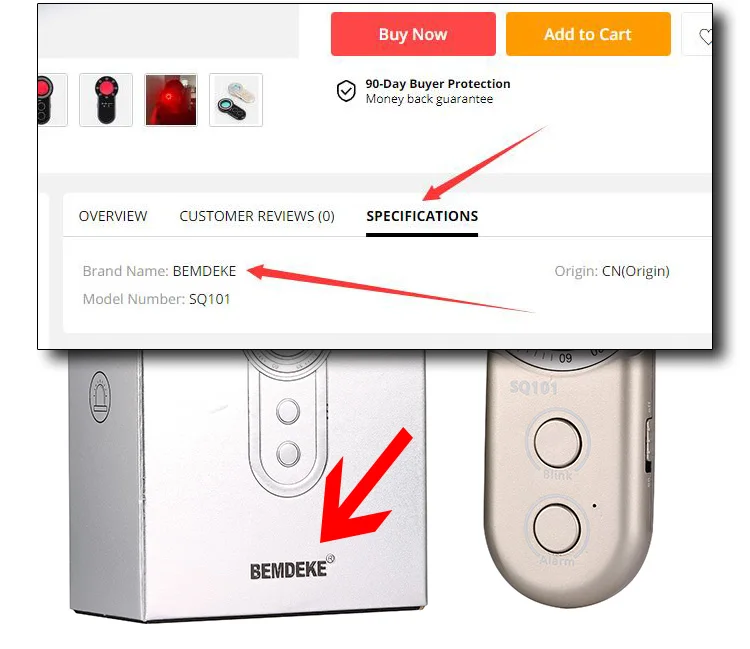The height and width of the screenshot is (649, 750).
Task: Click the Buyer Protection shield icon
Action: tap(346, 91)
